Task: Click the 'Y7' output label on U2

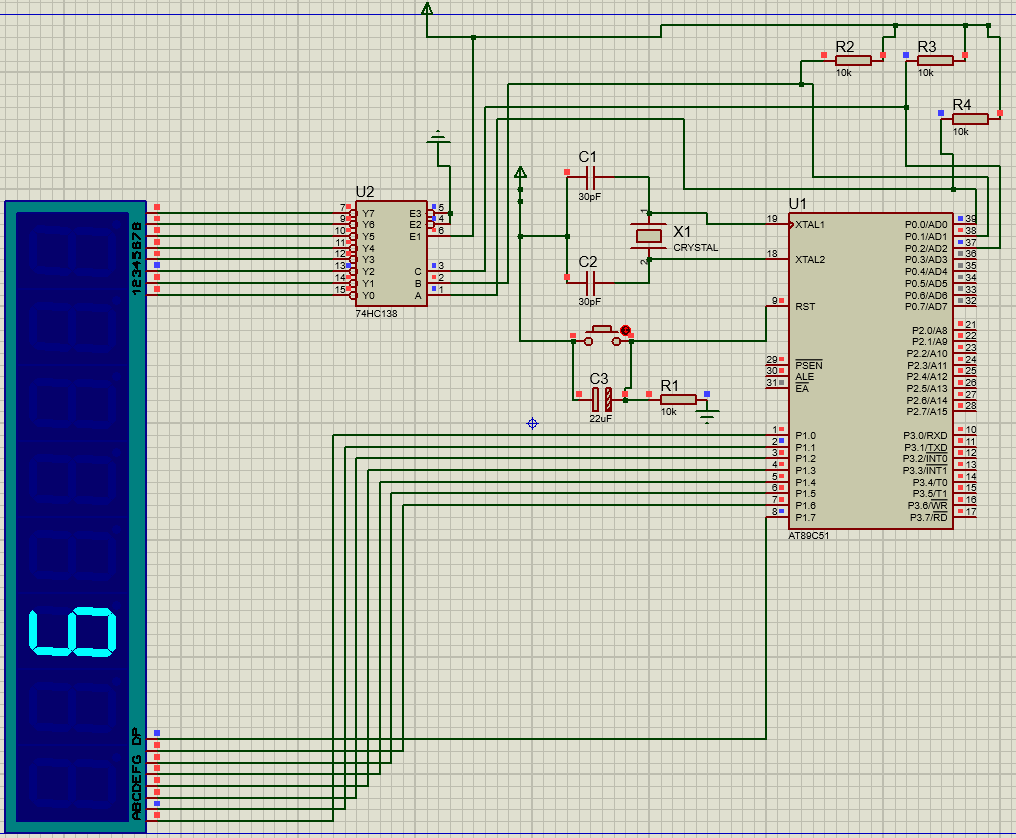Action: tap(368, 213)
